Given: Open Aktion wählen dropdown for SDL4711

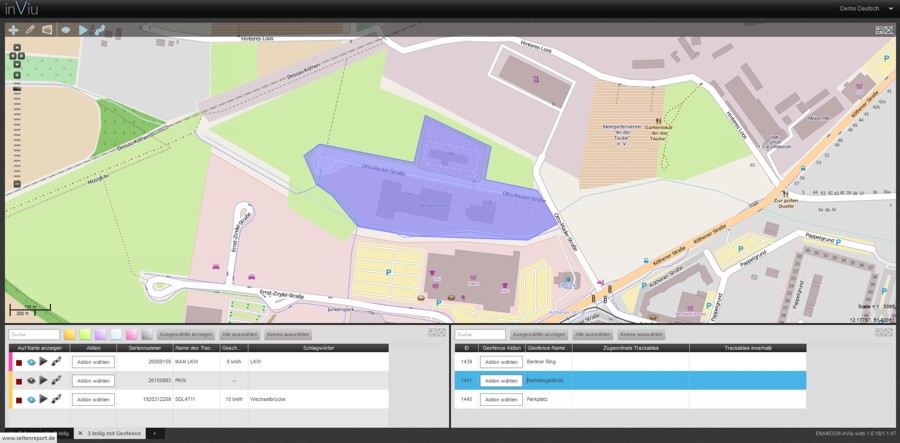Looking at the screenshot, I should (93, 399).
